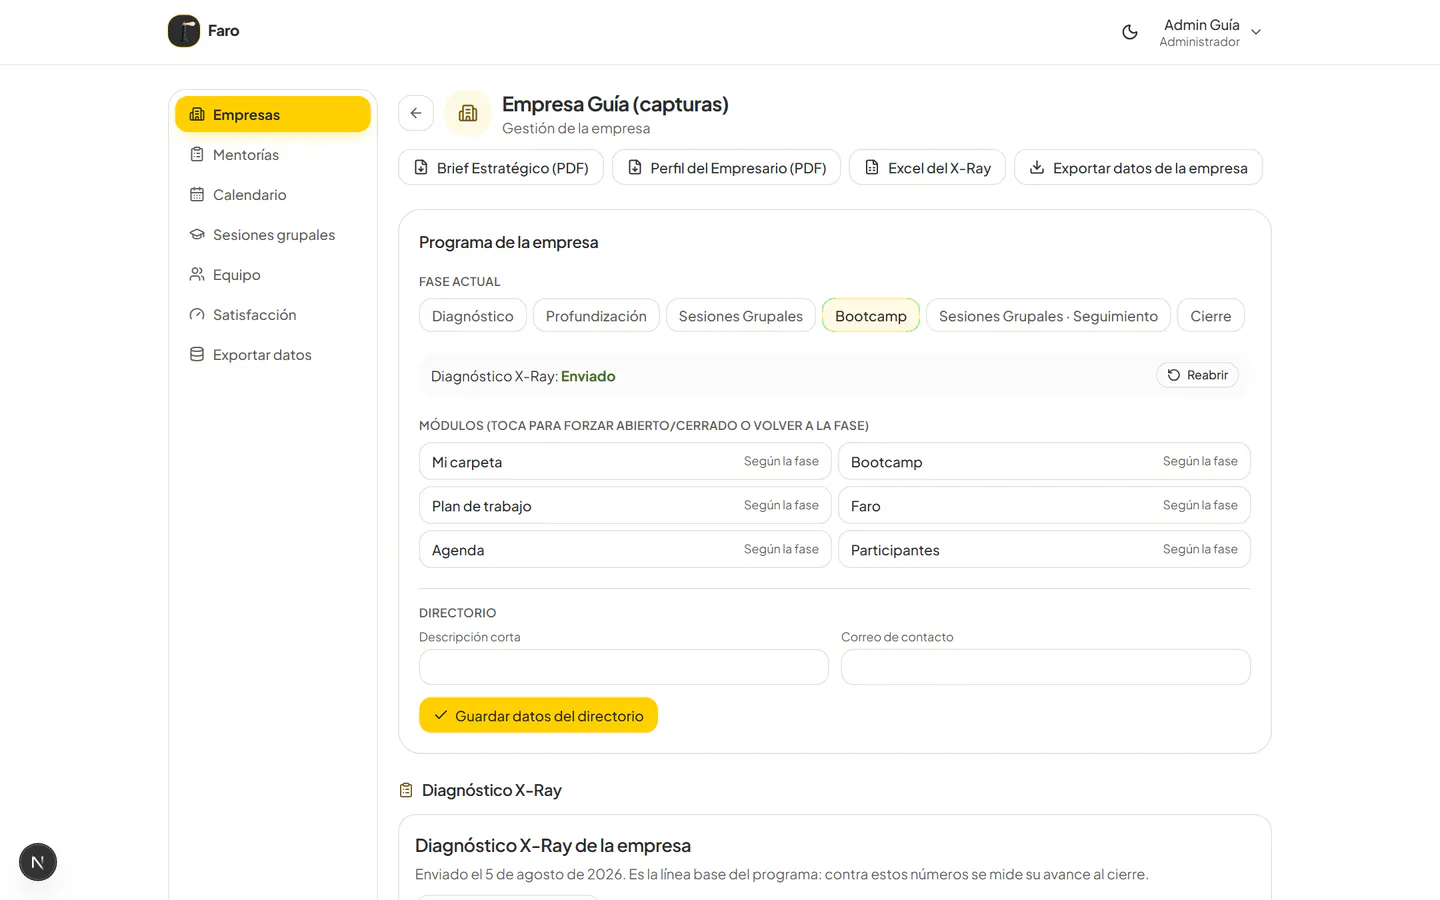Focus the Correo de contacto input field
This screenshot has width=1440, height=900.
coord(1046,667)
